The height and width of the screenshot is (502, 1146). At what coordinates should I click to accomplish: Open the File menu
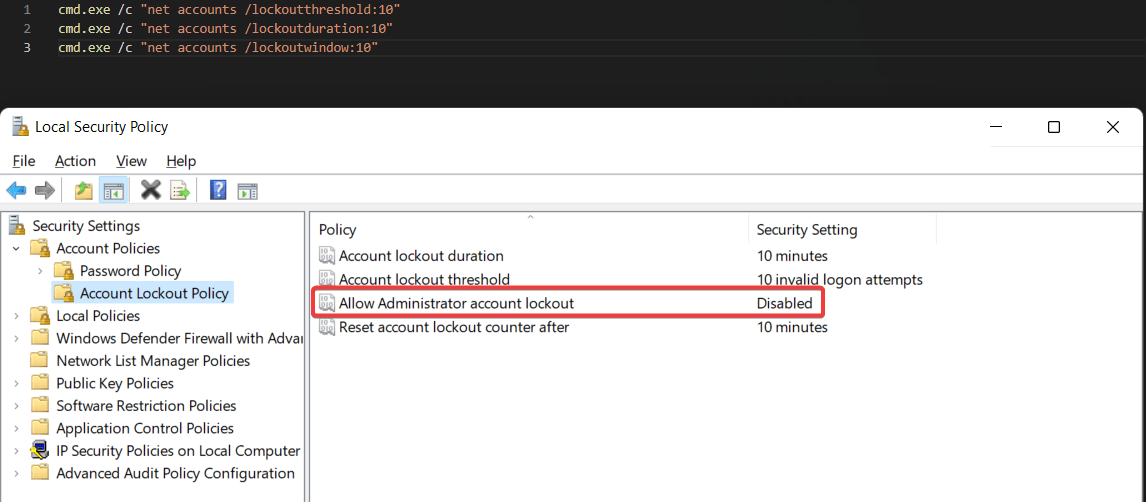[23, 161]
